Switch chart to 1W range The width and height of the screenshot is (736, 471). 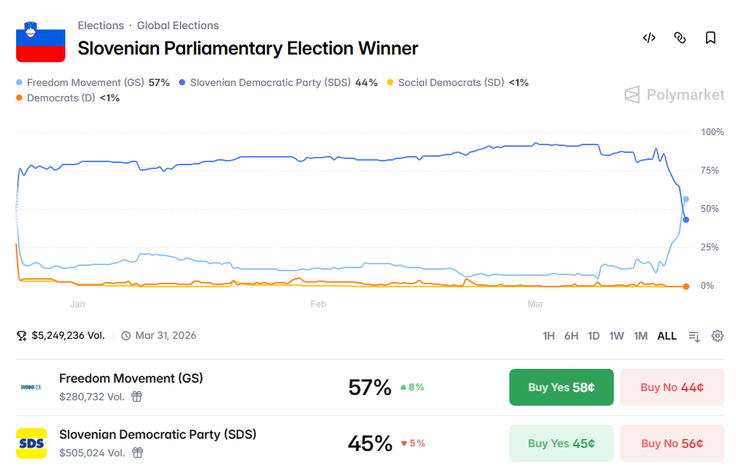click(x=617, y=336)
